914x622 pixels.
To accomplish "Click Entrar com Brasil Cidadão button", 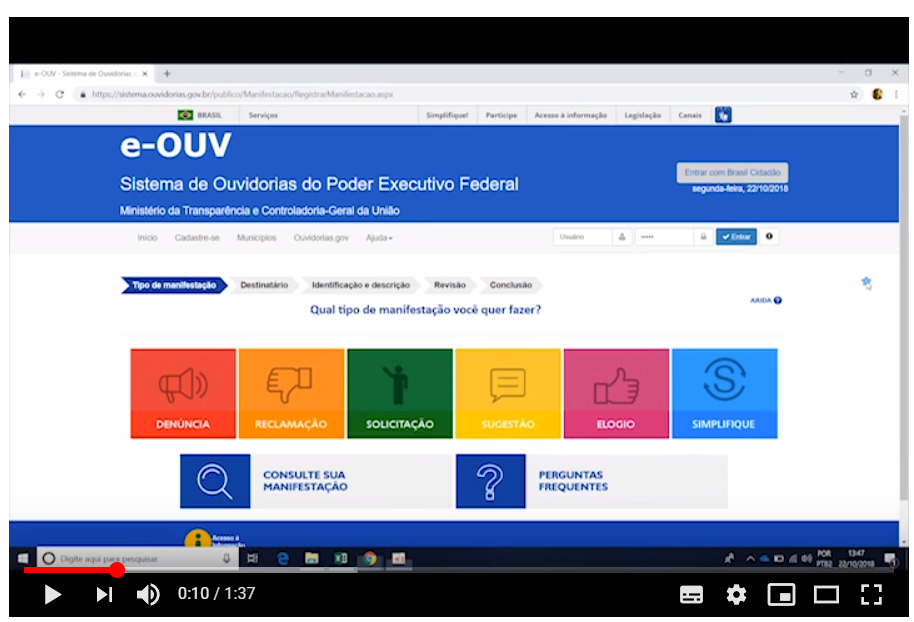I will (x=732, y=172).
